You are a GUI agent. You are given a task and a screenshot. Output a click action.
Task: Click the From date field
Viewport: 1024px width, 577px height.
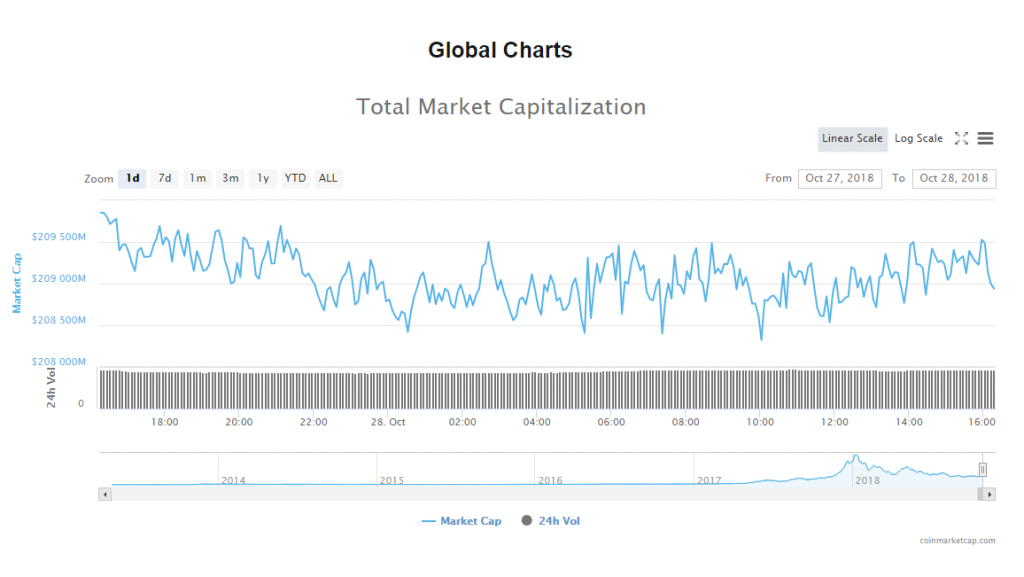839,179
